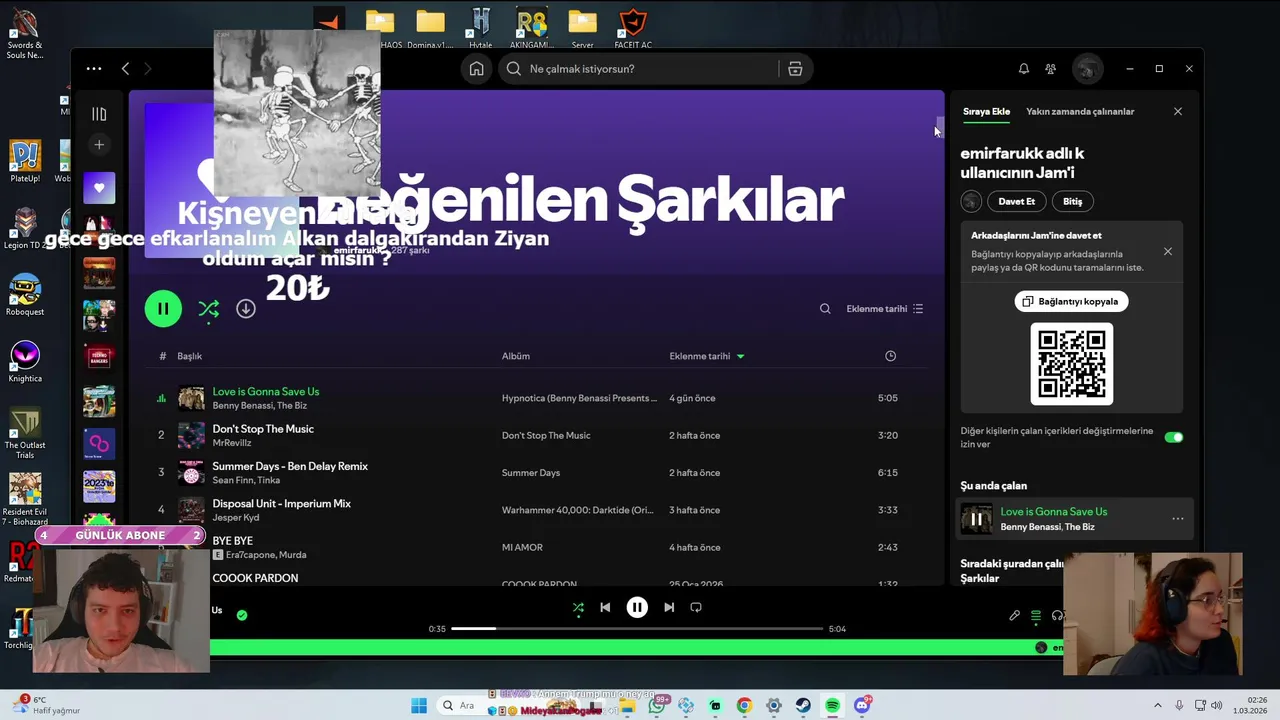Open Discord from the taskbar
The width and height of the screenshot is (1280, 720).
click(863, 705)
